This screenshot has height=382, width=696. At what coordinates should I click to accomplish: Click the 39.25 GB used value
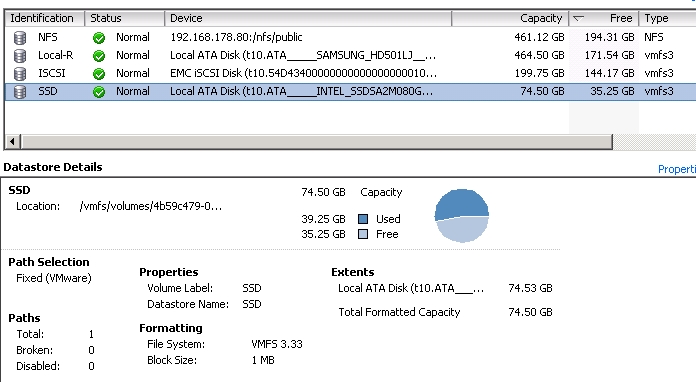point(323,219)
